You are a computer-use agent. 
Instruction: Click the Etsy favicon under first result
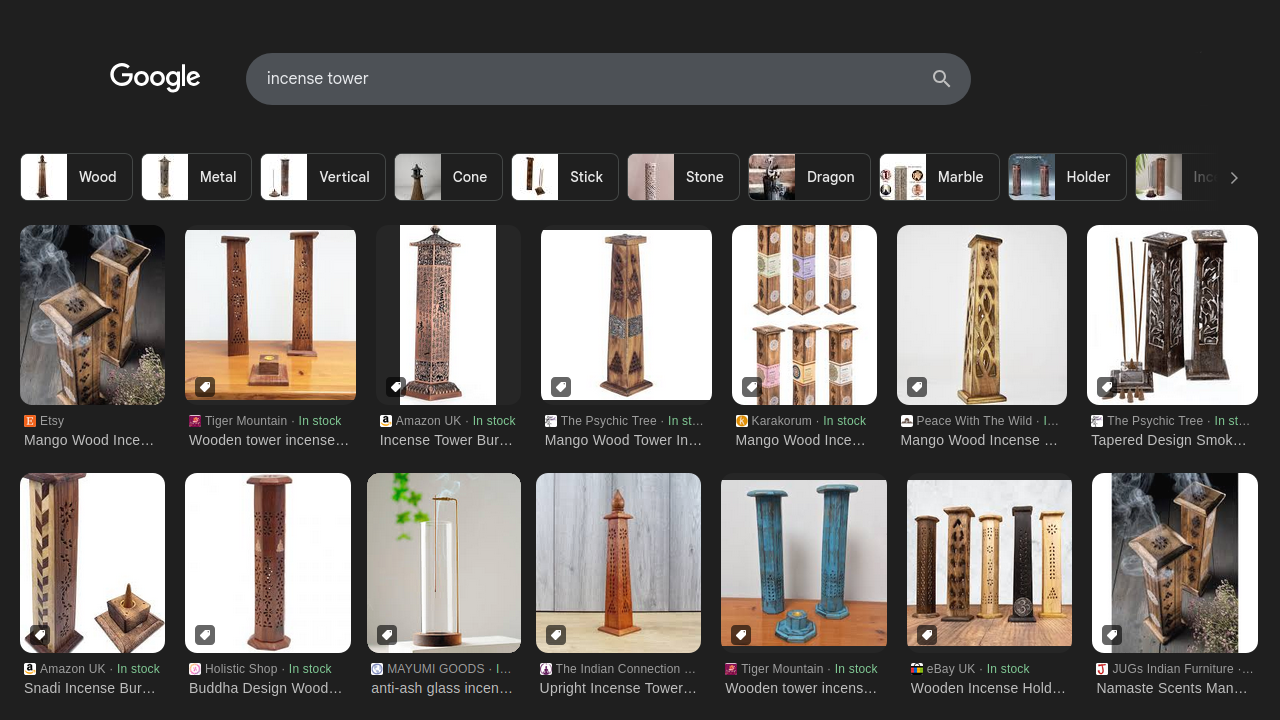(x=30, y=421)
